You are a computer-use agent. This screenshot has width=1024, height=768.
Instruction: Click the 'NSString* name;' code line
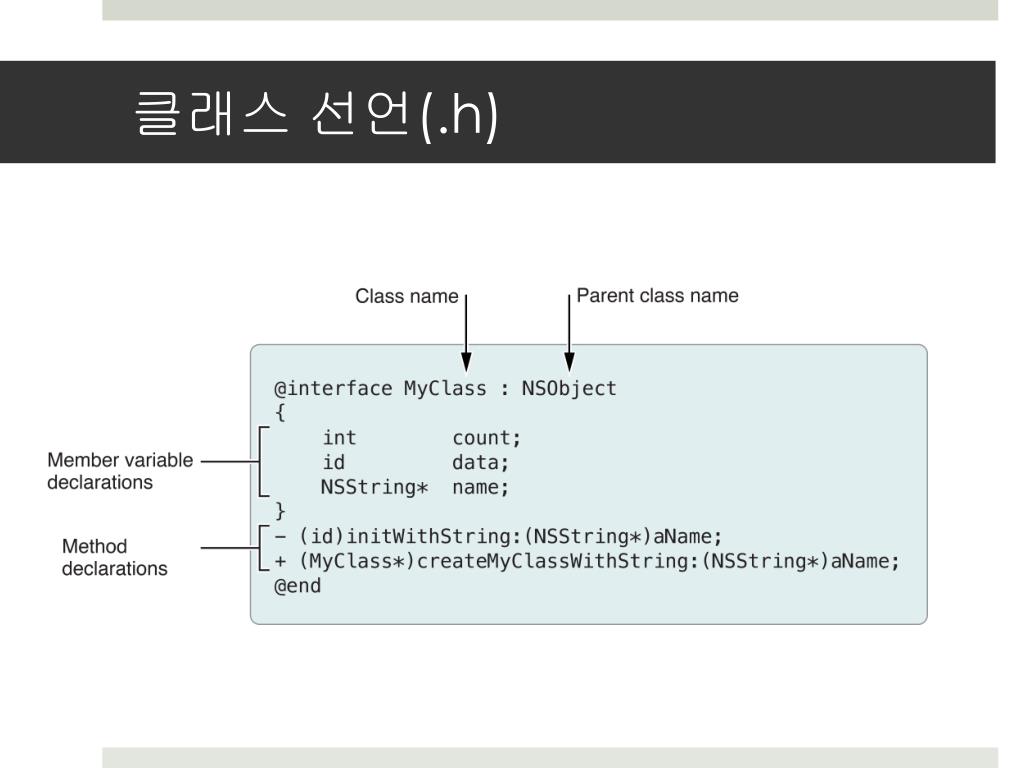[x=415, y=487]
